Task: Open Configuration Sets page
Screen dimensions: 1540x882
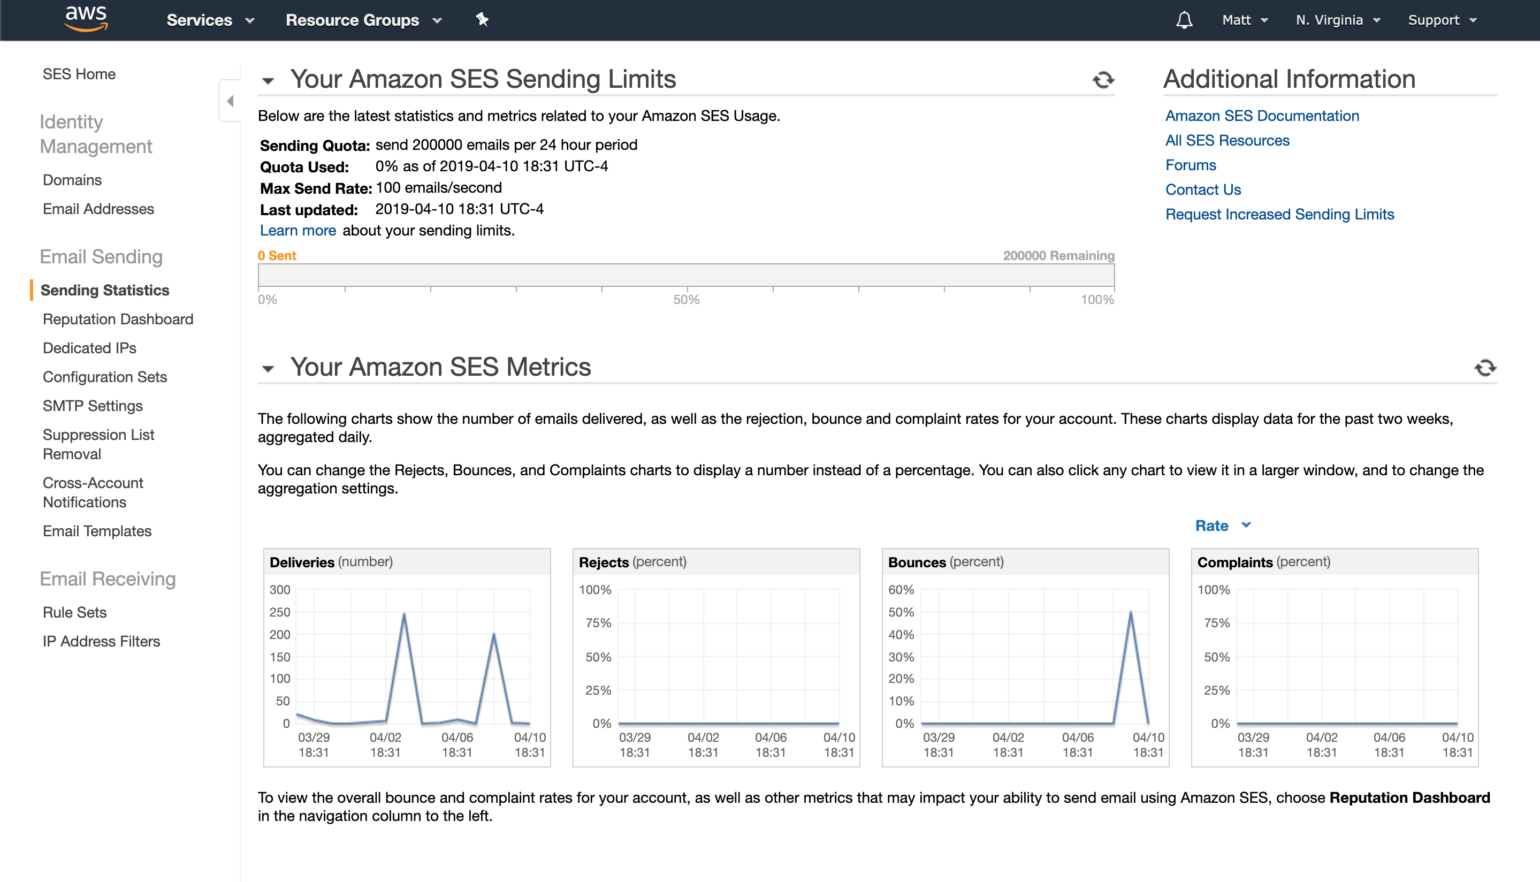Action: pos(105,377)
